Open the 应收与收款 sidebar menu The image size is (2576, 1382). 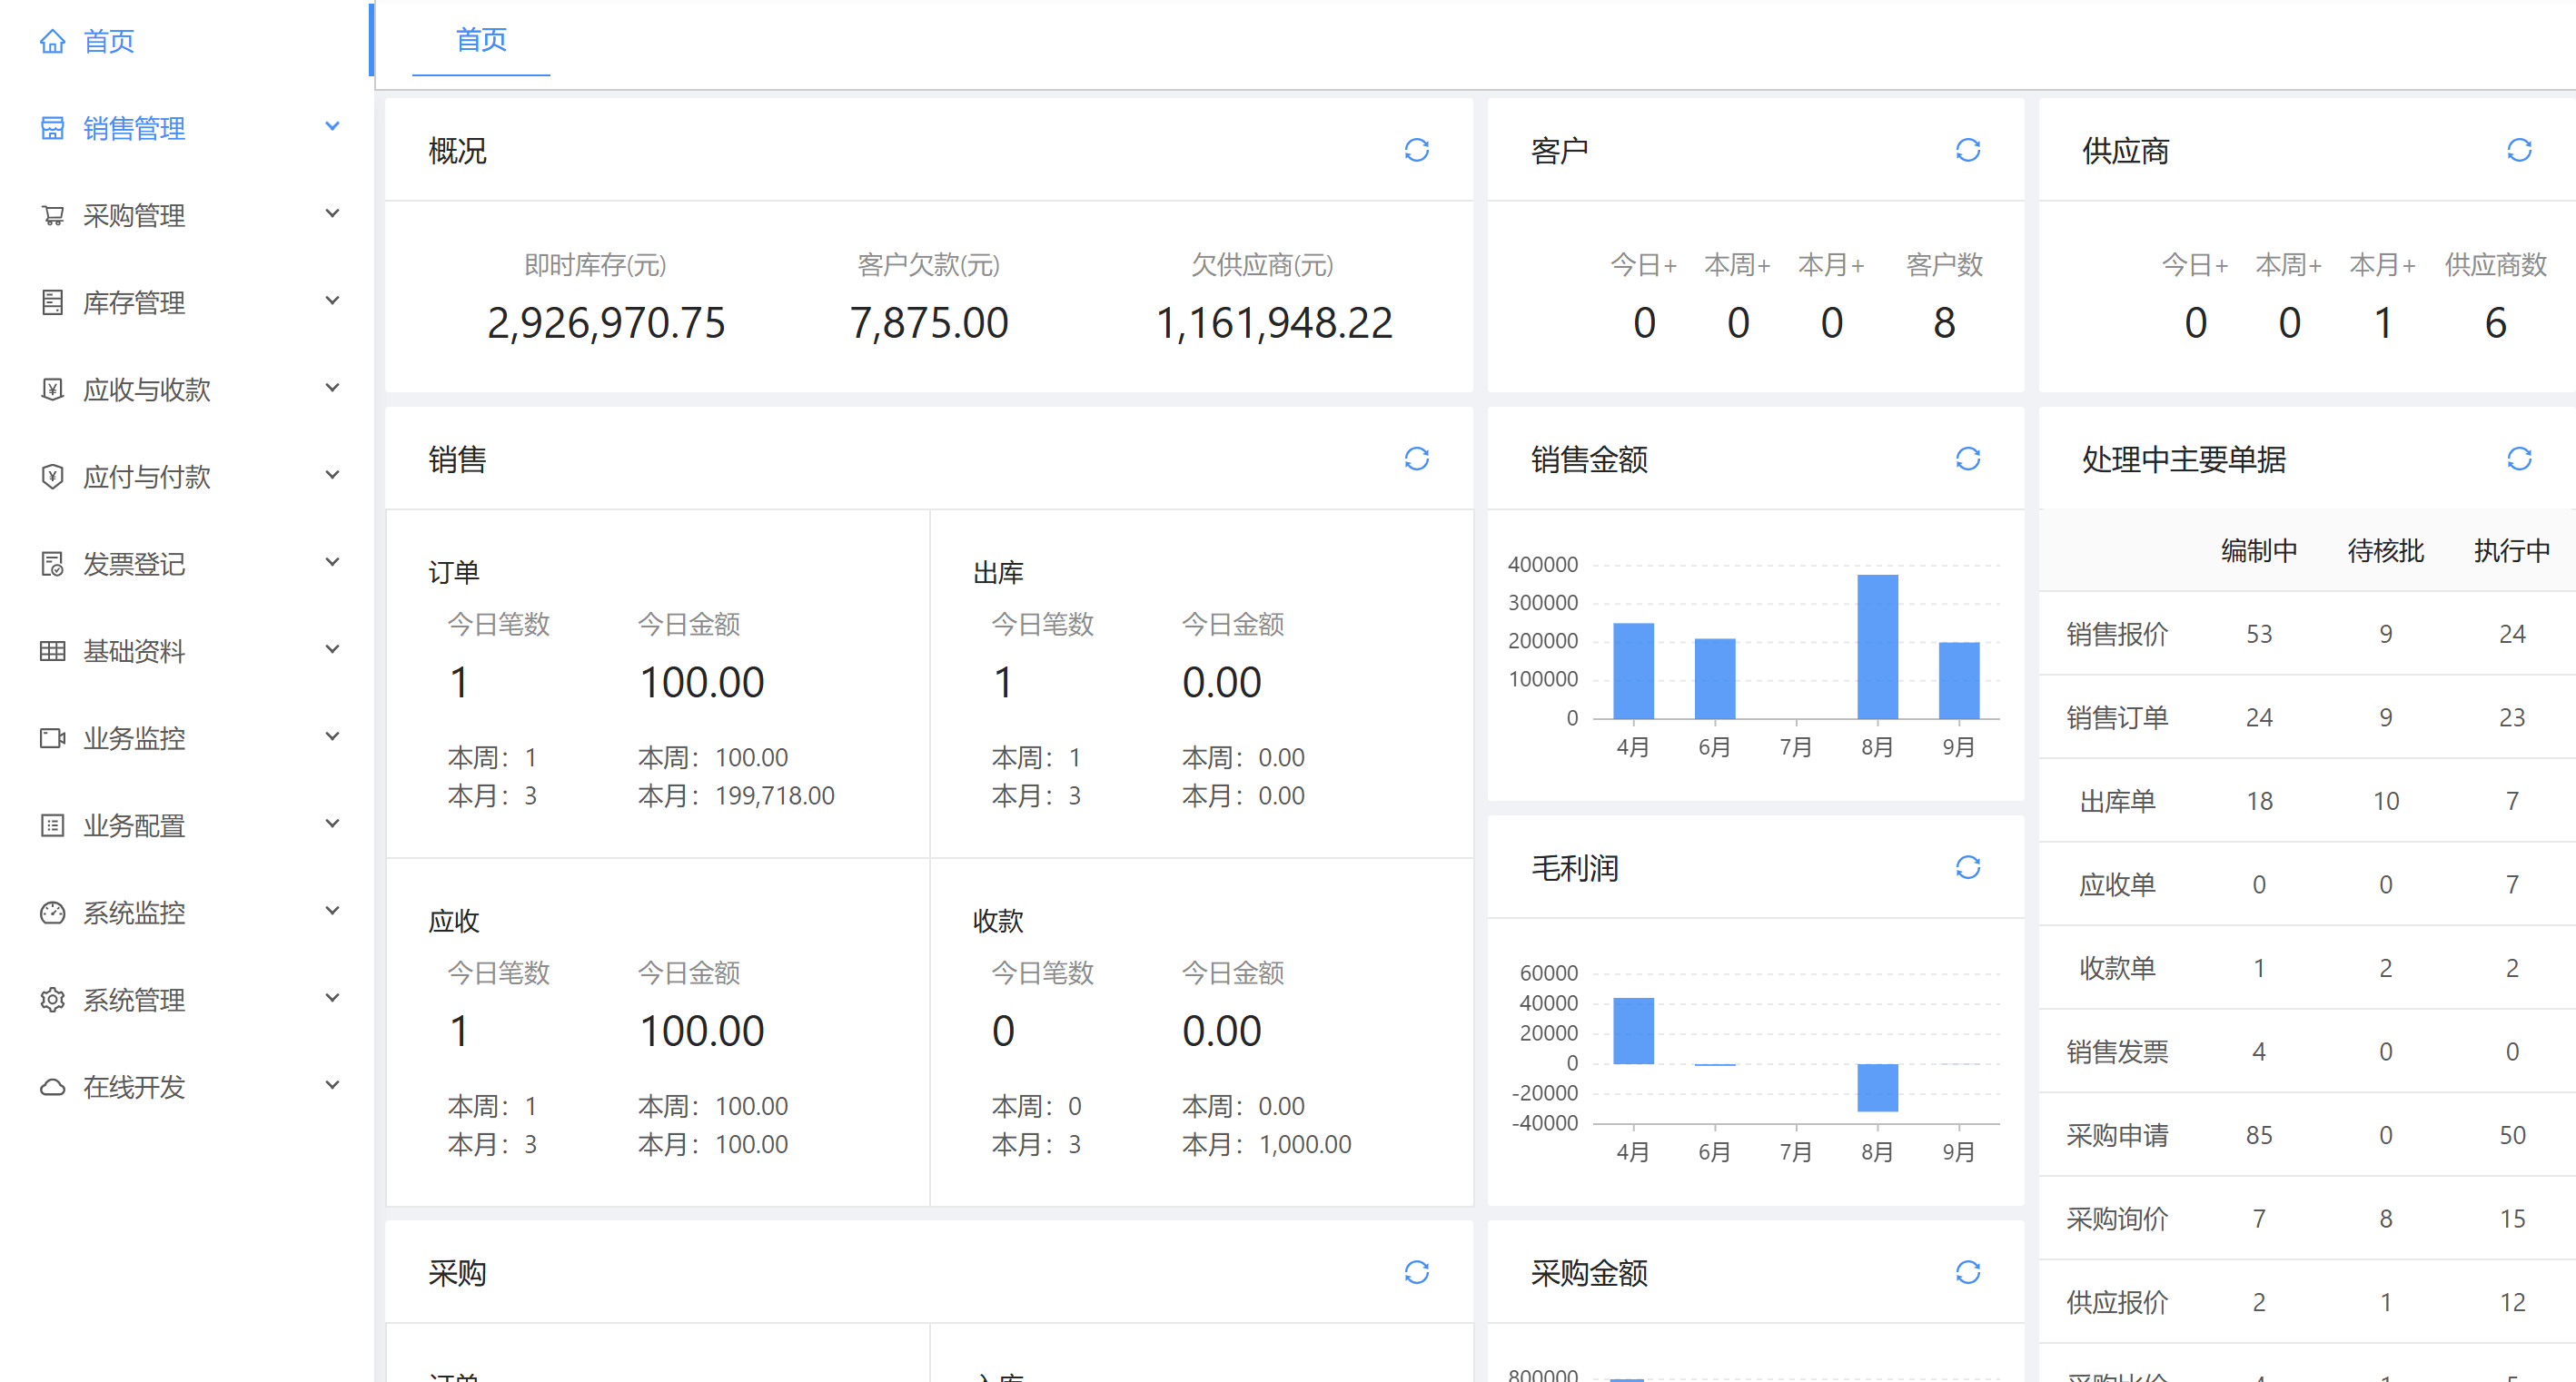coord(187,389)
